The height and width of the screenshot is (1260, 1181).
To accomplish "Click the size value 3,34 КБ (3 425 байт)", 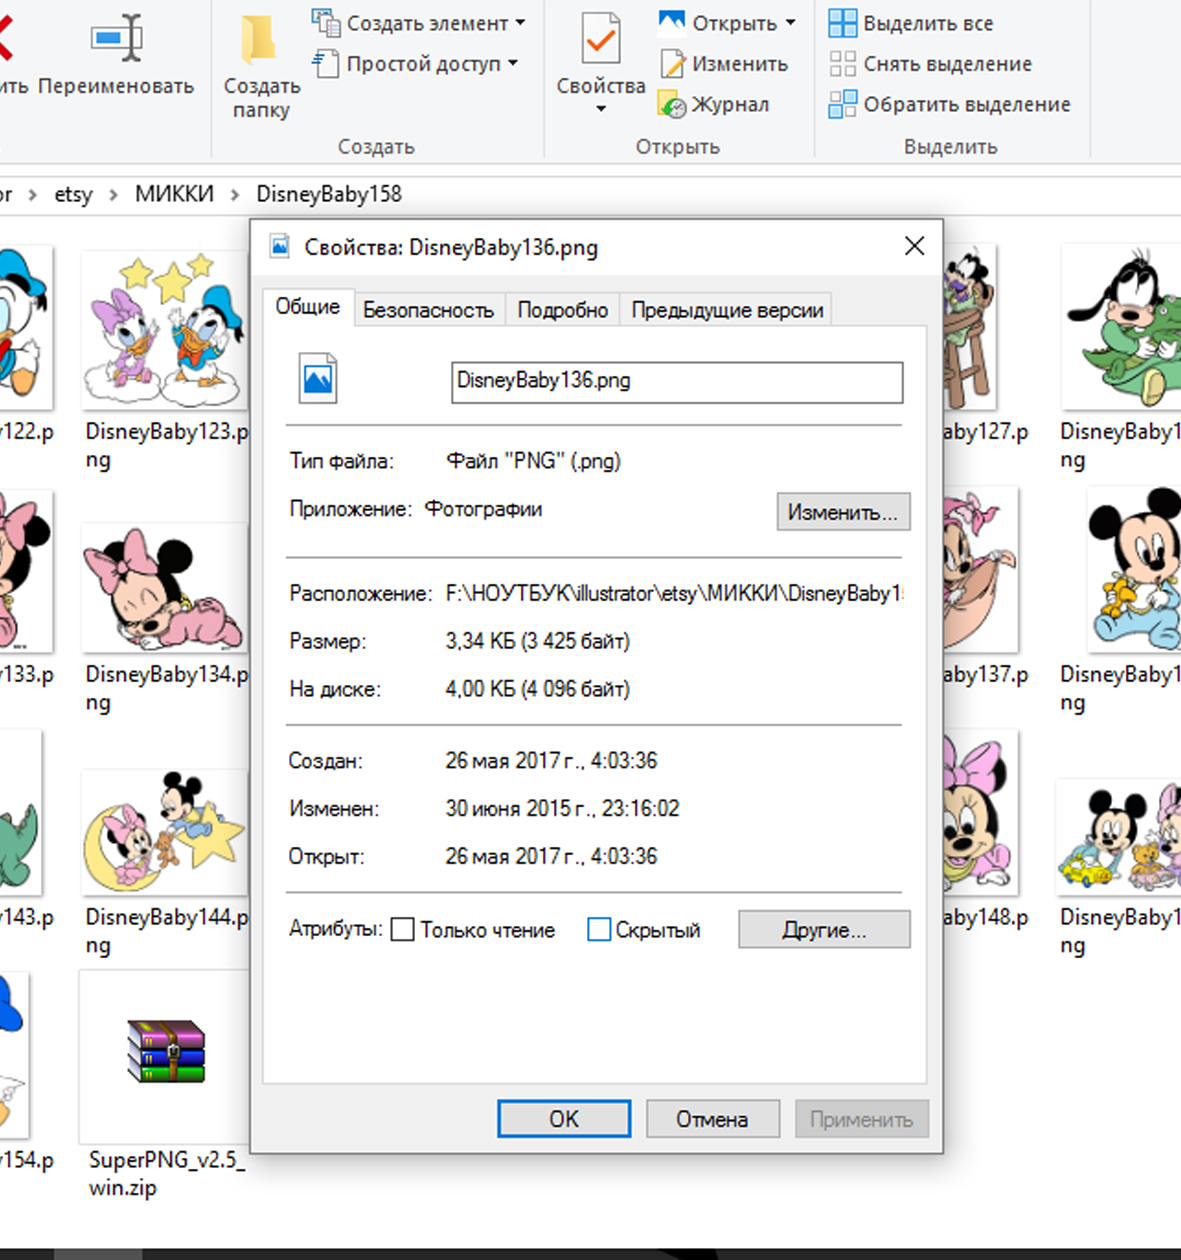I will [x=538, y=641].
